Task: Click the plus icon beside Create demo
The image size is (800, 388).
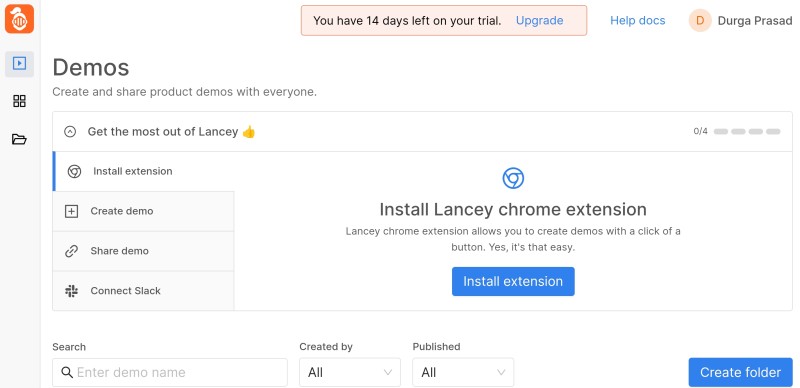Action: coord(71,211)
